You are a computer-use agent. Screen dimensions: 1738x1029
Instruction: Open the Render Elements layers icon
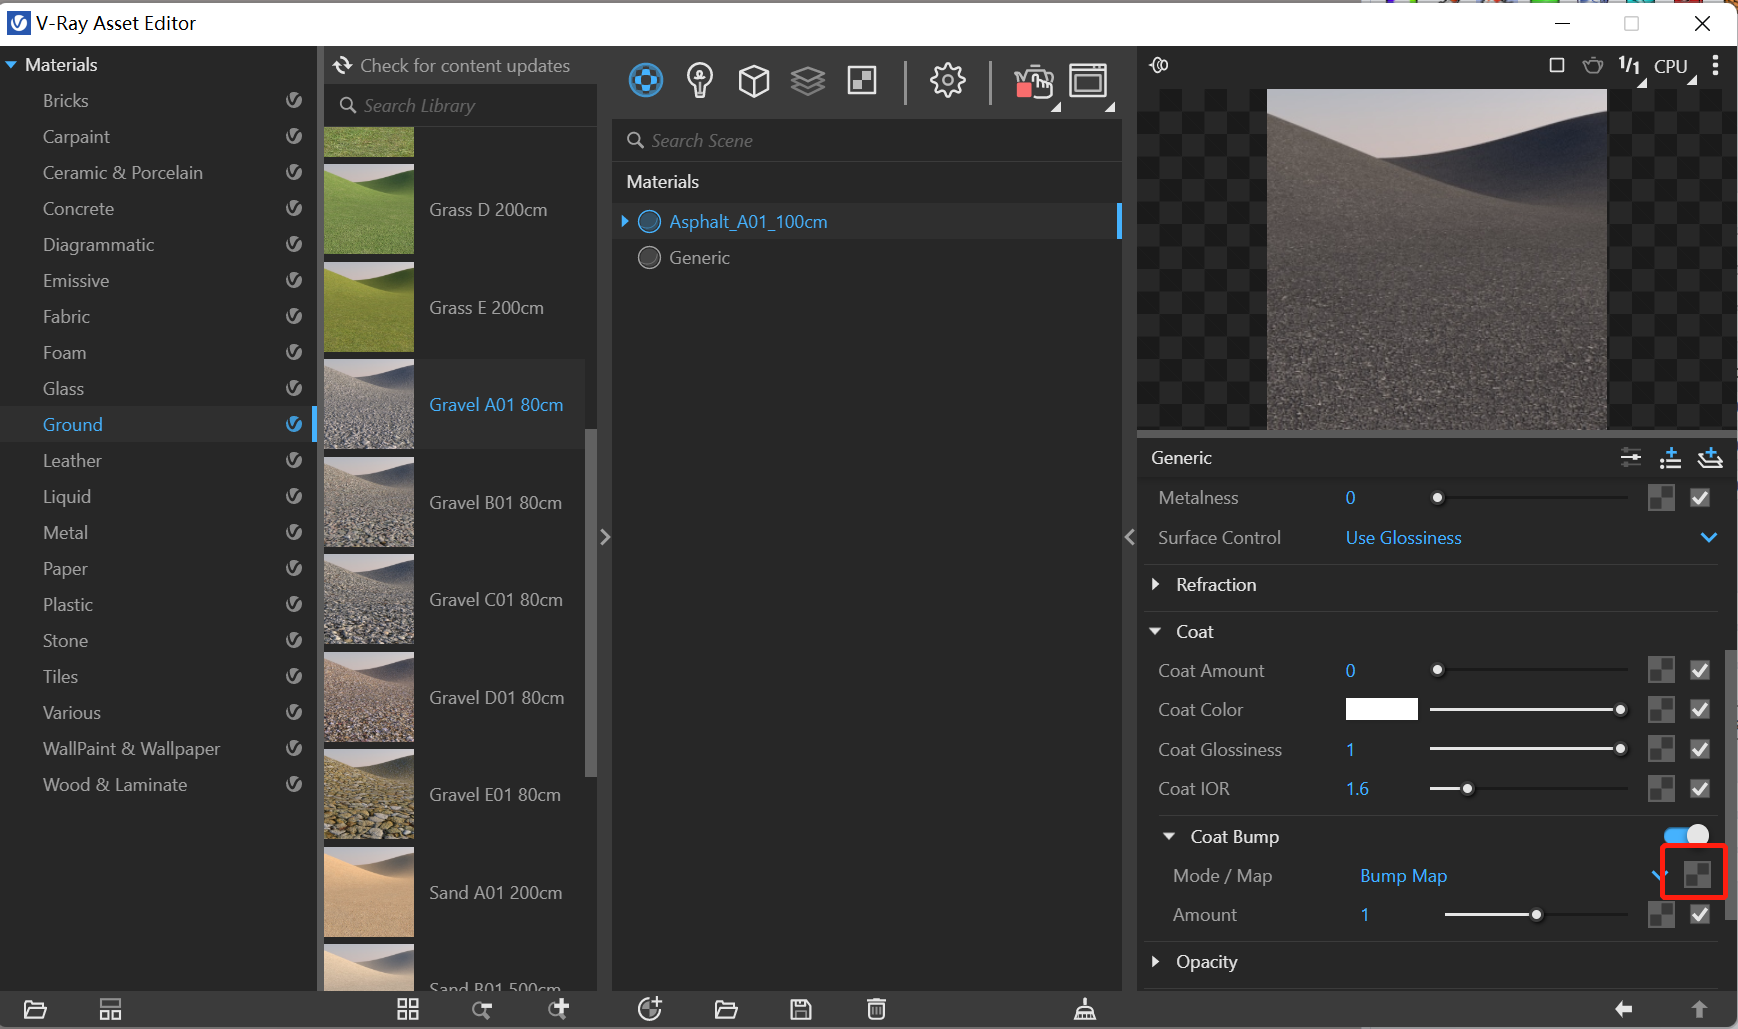[x=808, y=80]
